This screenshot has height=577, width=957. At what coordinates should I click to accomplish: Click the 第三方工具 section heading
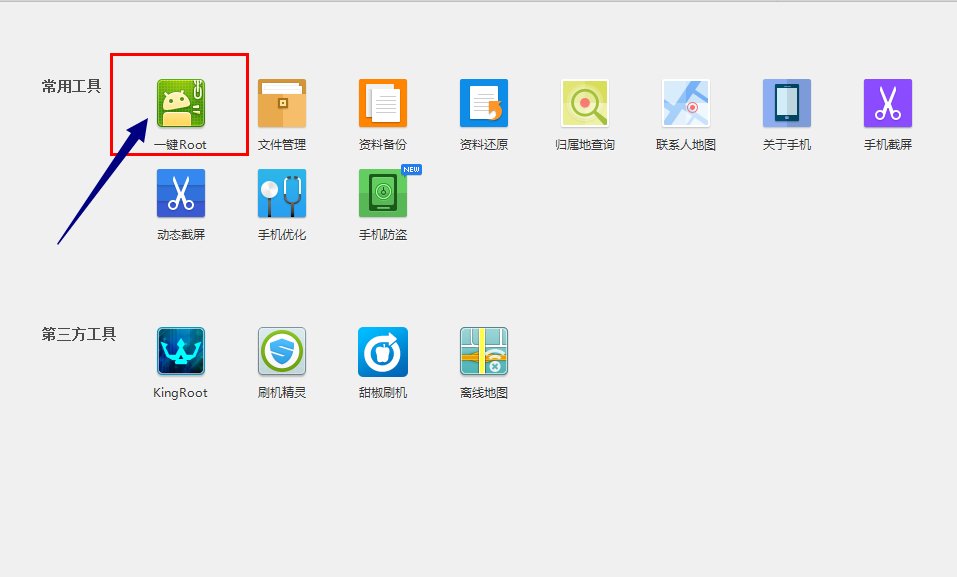point(79,334)
